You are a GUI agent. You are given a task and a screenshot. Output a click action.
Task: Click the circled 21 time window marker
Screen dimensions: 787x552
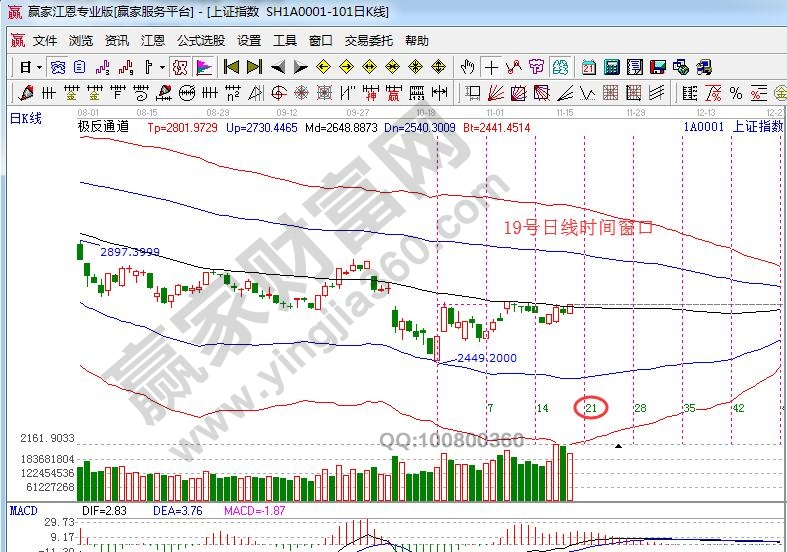point(590,408)
